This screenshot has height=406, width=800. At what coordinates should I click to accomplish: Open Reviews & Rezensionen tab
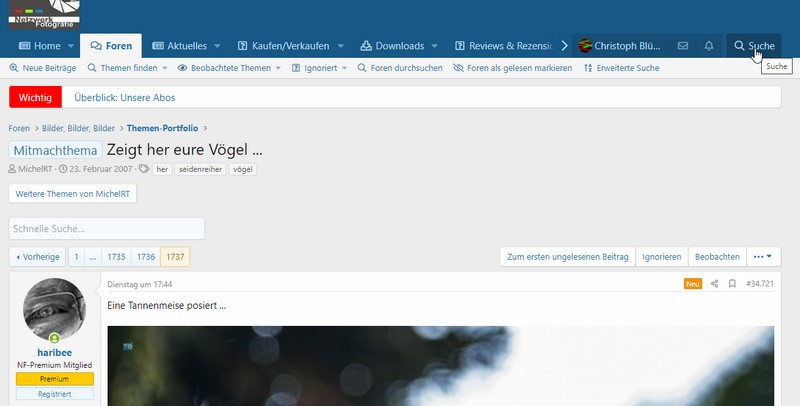click(504, 46)
